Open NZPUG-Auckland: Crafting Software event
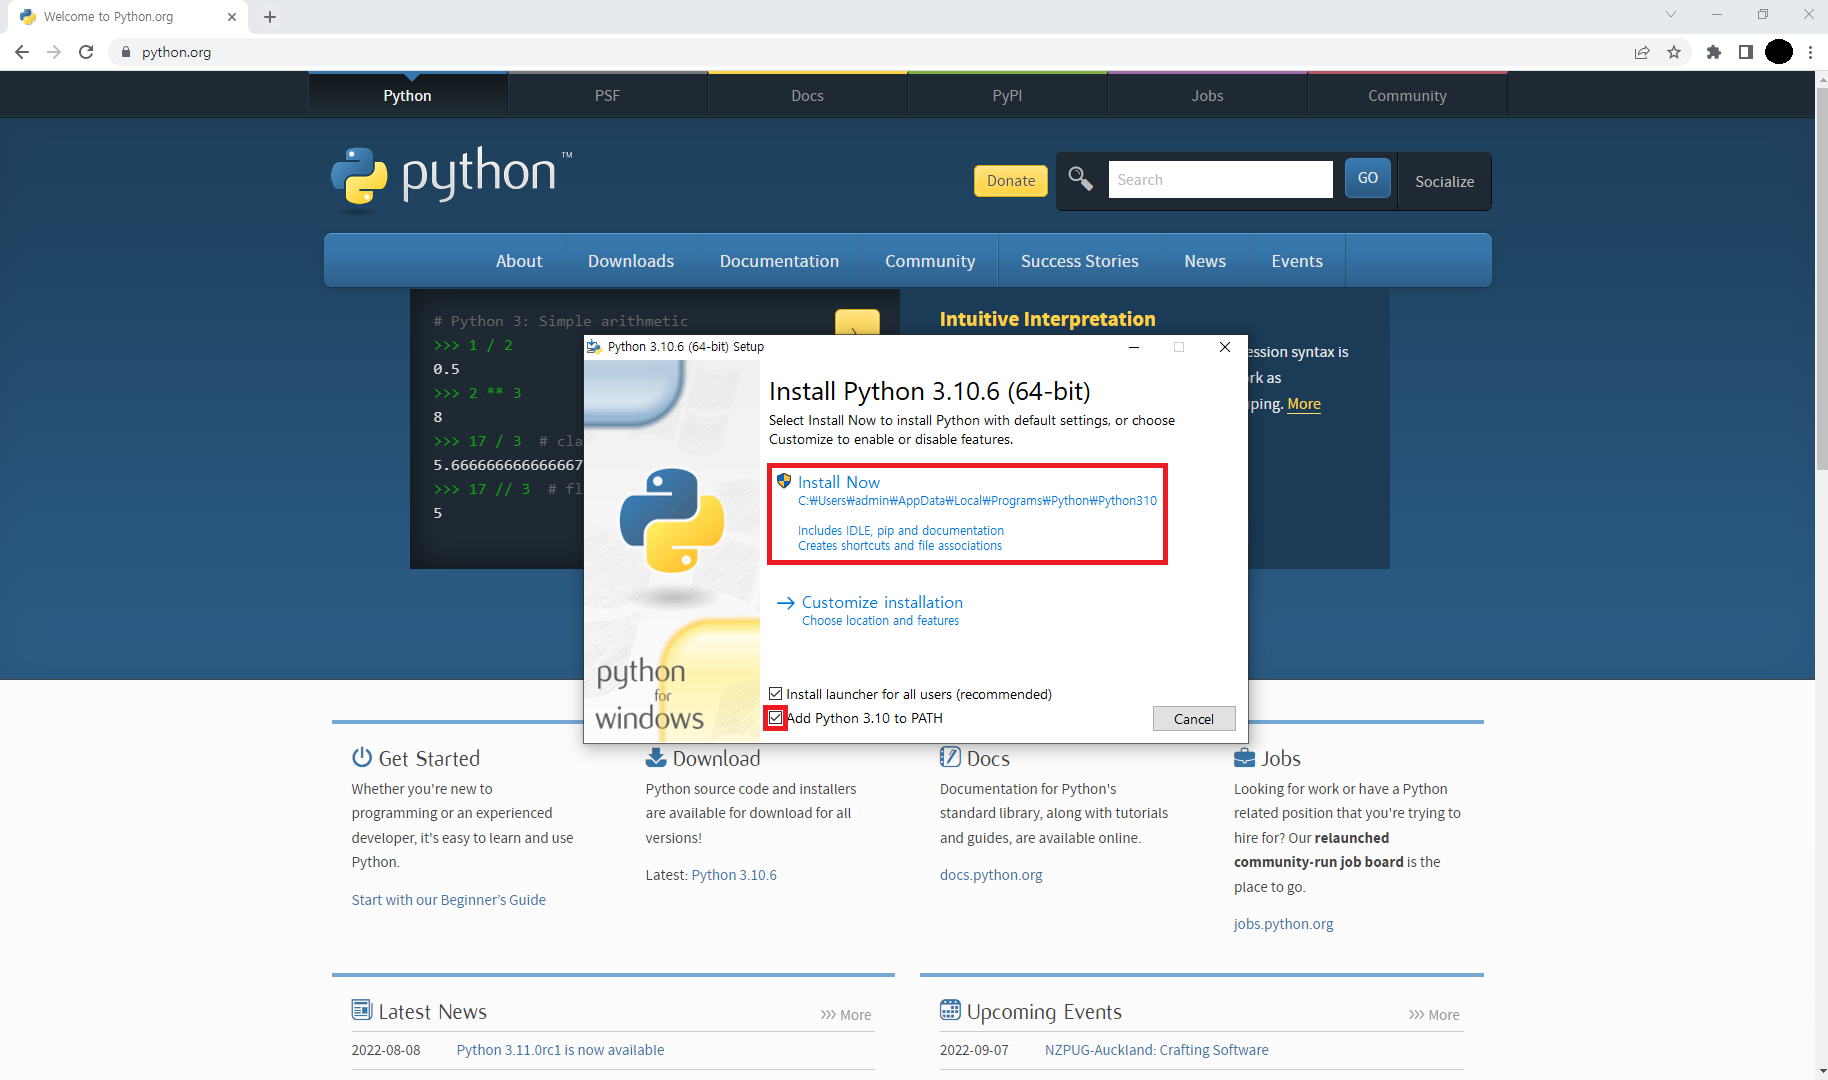The image size is (1828, 1080). coord(1157,1050)
